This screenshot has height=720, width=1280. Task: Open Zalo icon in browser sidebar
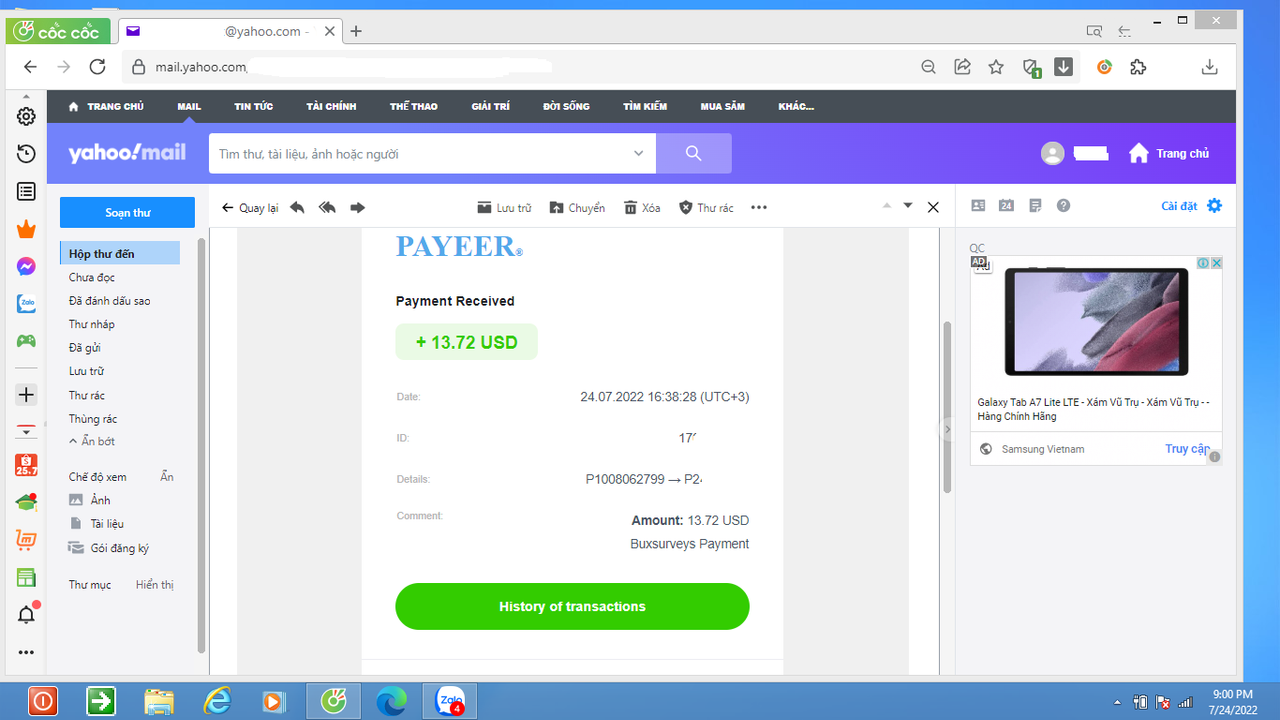[27, 304]
